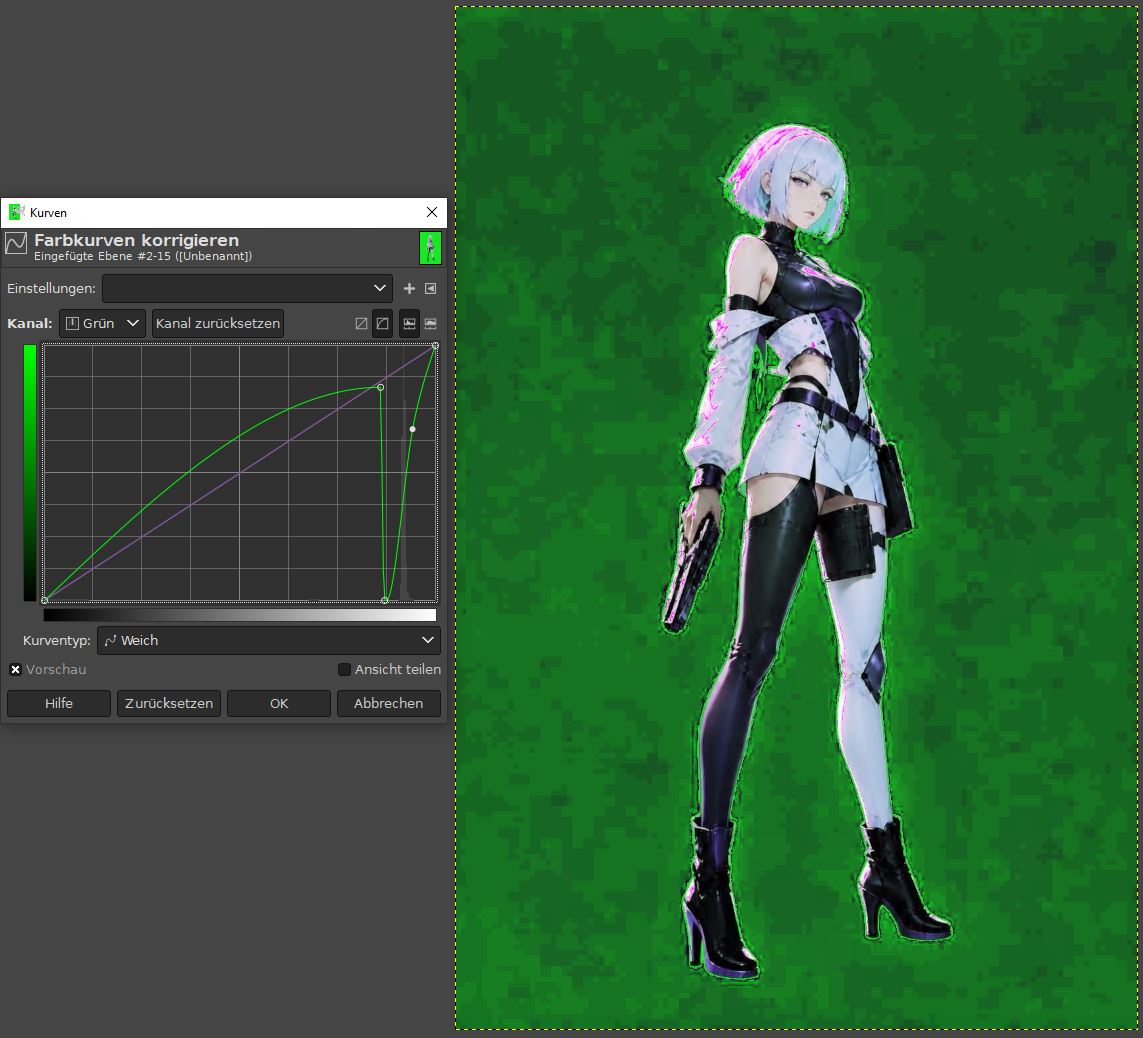Click Zurücksetzen to reset all curves
1143x1038 pixels.
pyautogui.click(x=169, y=703)
